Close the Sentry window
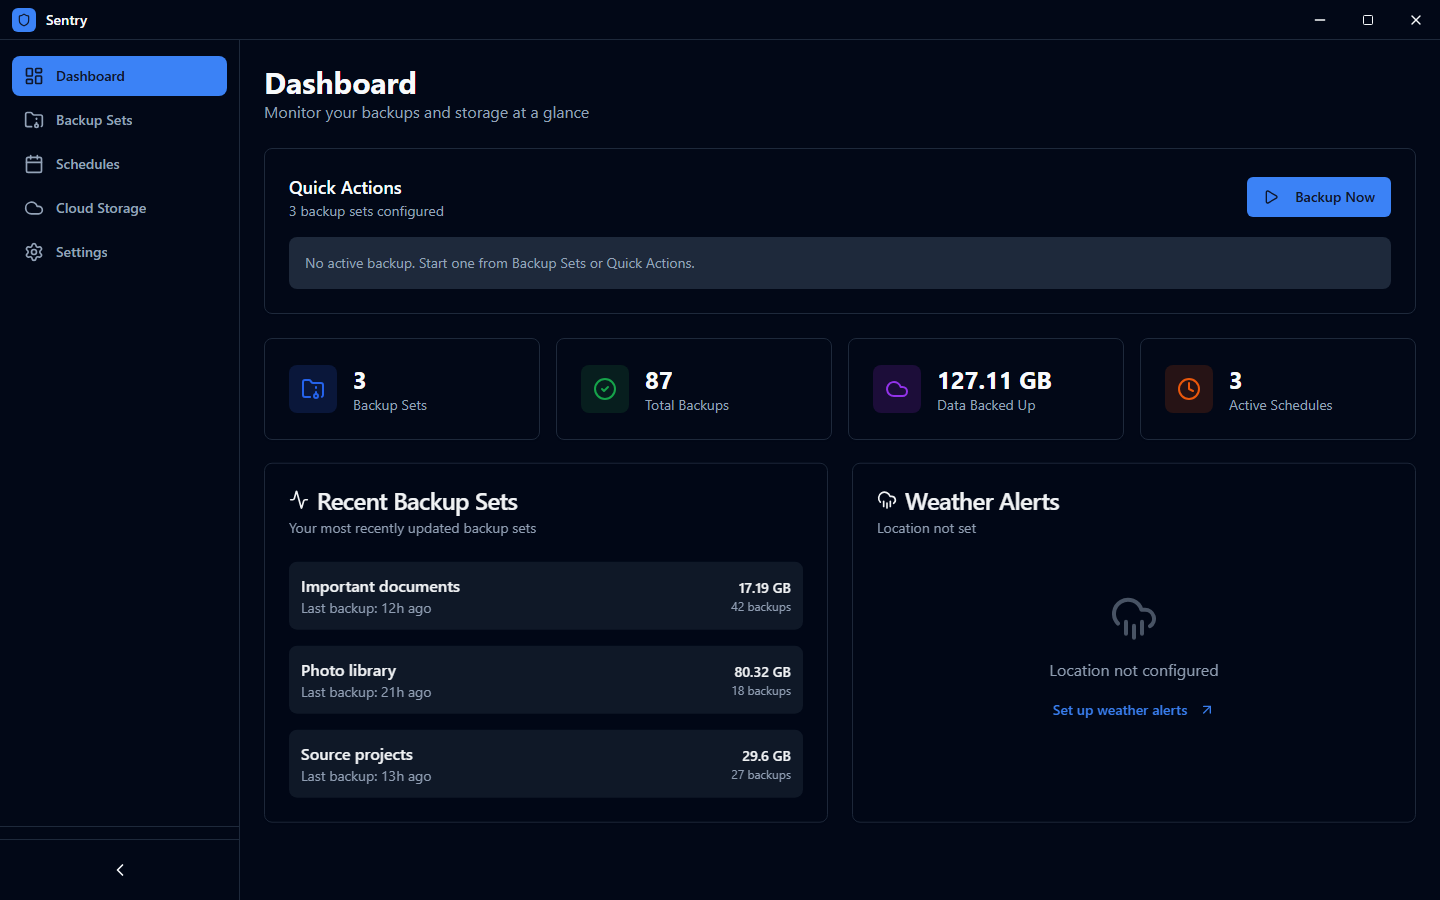This screenshot has width=1440, height=900. click(1416, 20)
